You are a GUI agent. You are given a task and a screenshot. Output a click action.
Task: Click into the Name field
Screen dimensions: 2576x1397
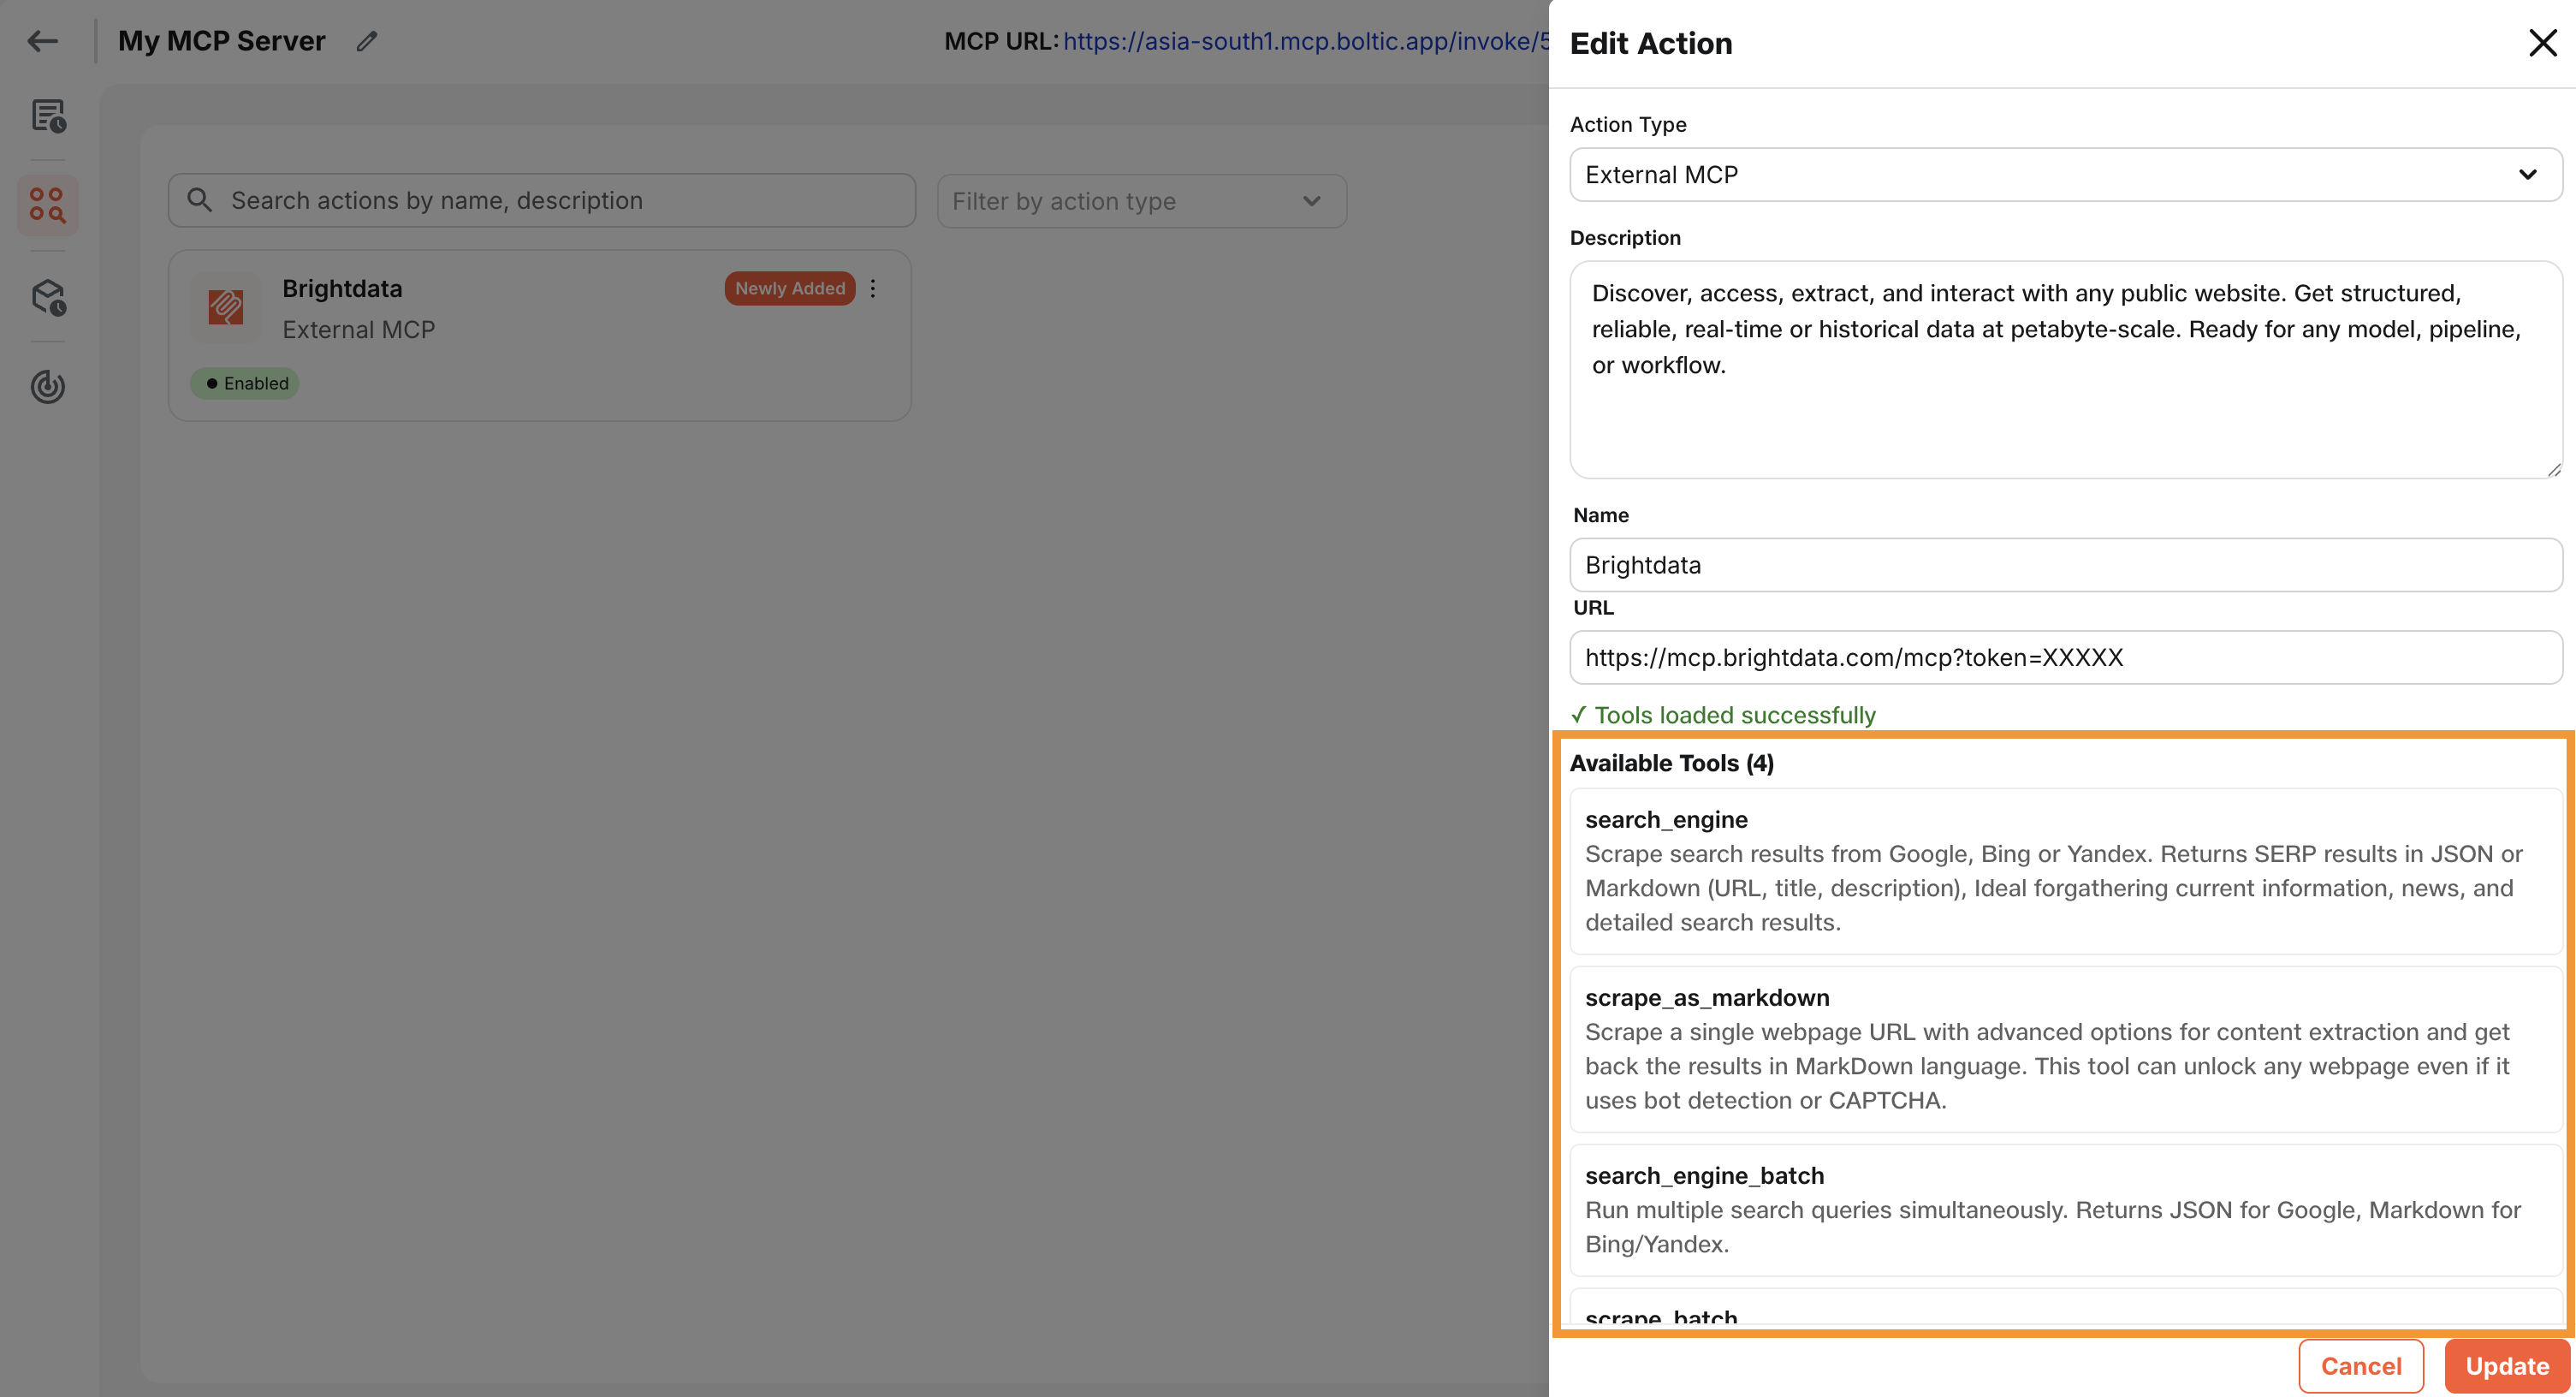click(2064, 565)
